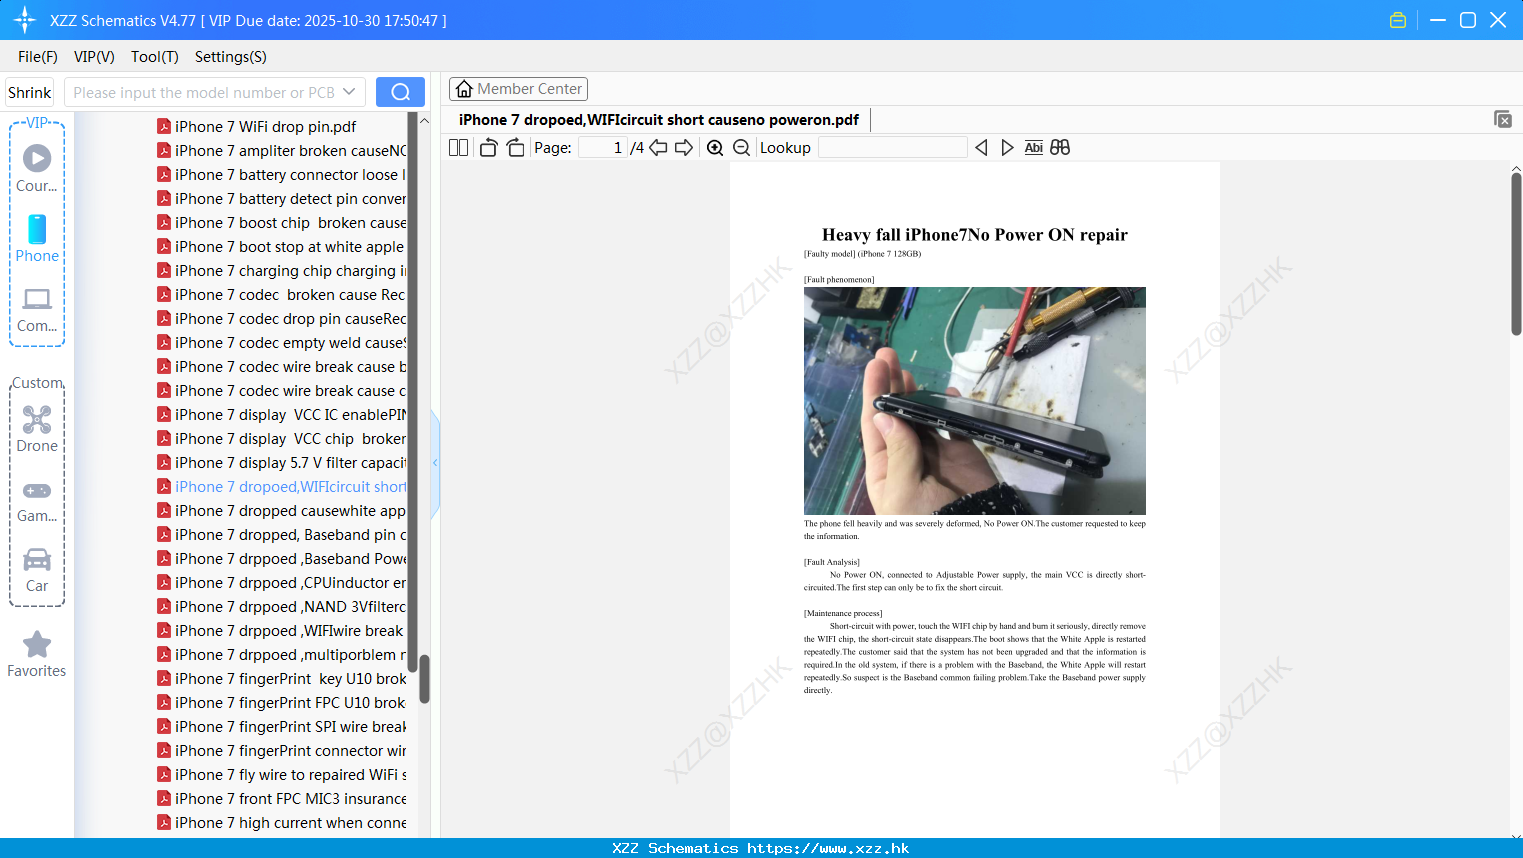Open iPhone 7 boost chip broken file
This screenshot has height=858, width=1523.
[281, 222]
